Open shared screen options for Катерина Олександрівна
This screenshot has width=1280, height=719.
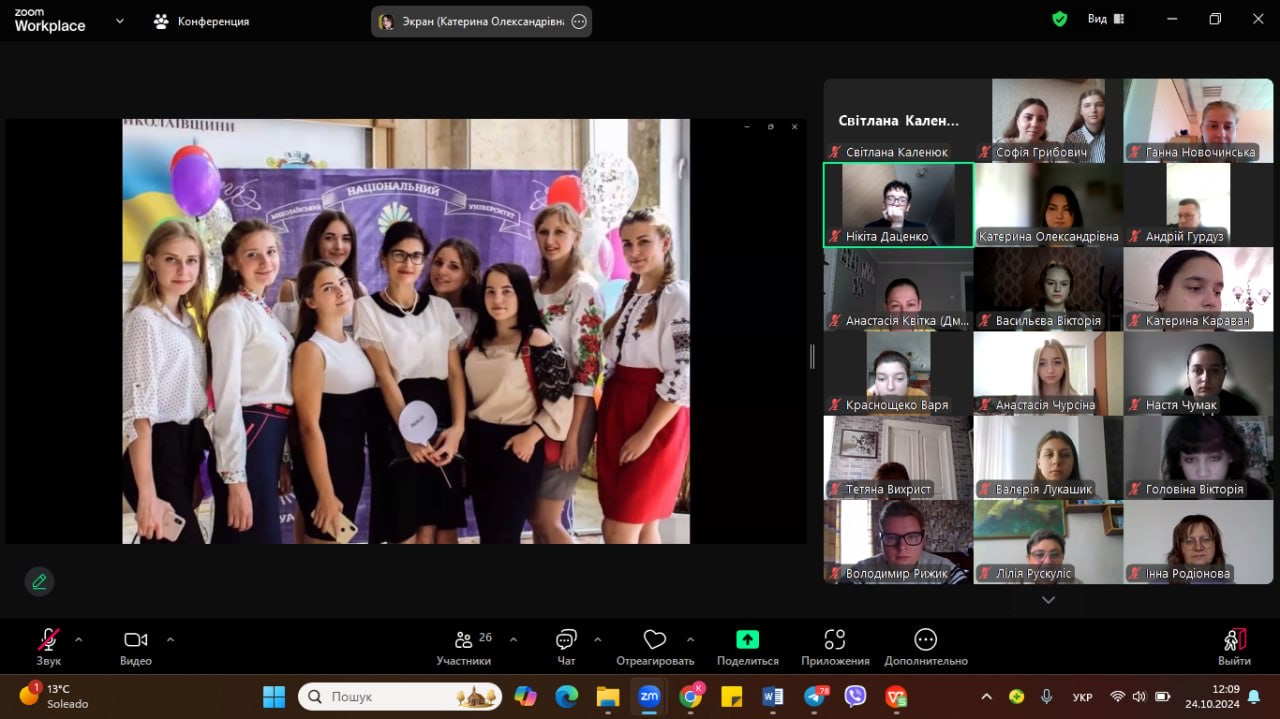[x=579, y=22]
